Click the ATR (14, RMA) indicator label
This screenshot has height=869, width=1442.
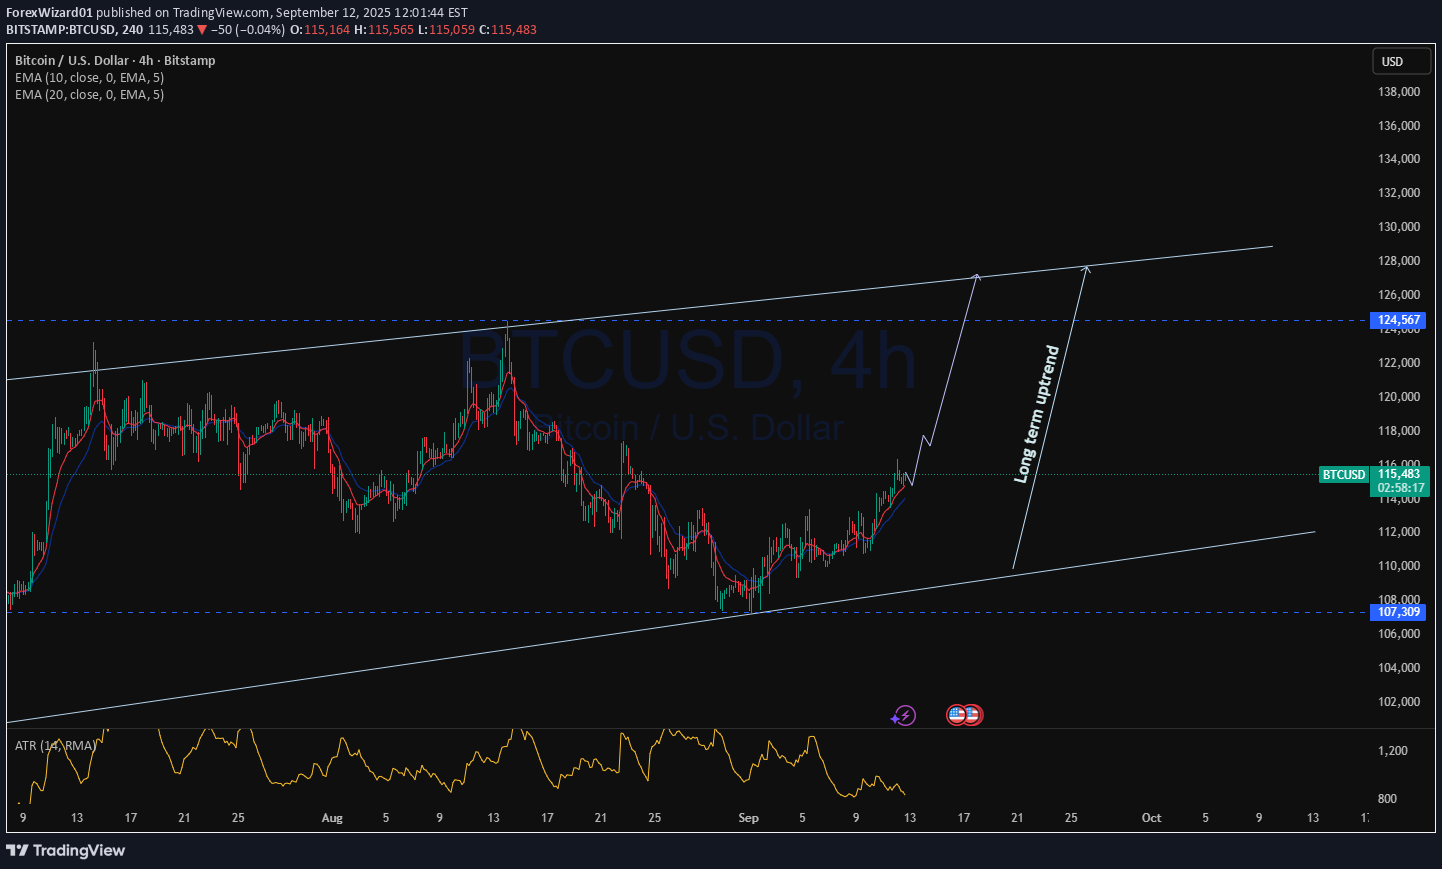(x=55, y=745)
